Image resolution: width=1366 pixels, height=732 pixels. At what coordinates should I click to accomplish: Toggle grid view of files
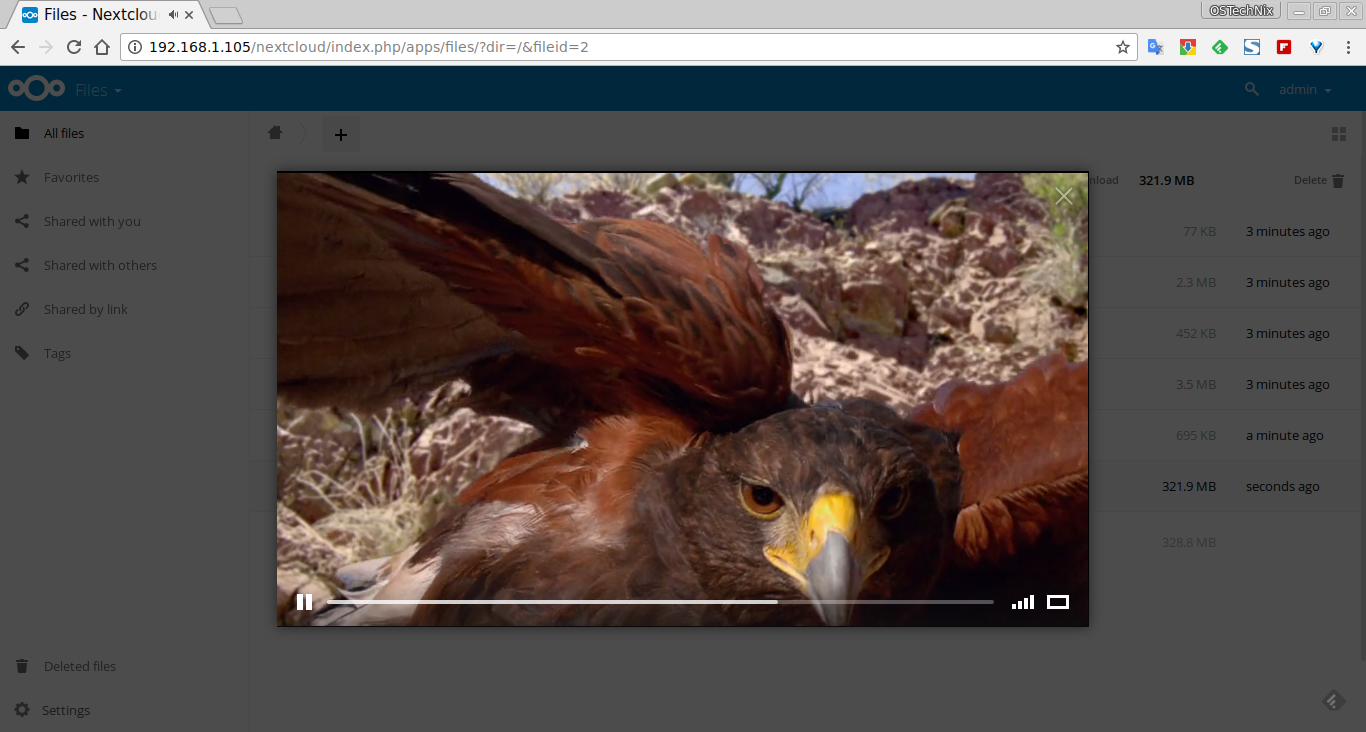1339,134
